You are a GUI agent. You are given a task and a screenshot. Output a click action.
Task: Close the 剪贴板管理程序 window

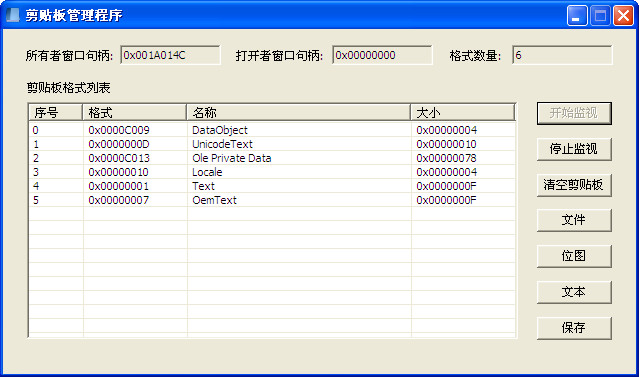click(x=623, y=15)
